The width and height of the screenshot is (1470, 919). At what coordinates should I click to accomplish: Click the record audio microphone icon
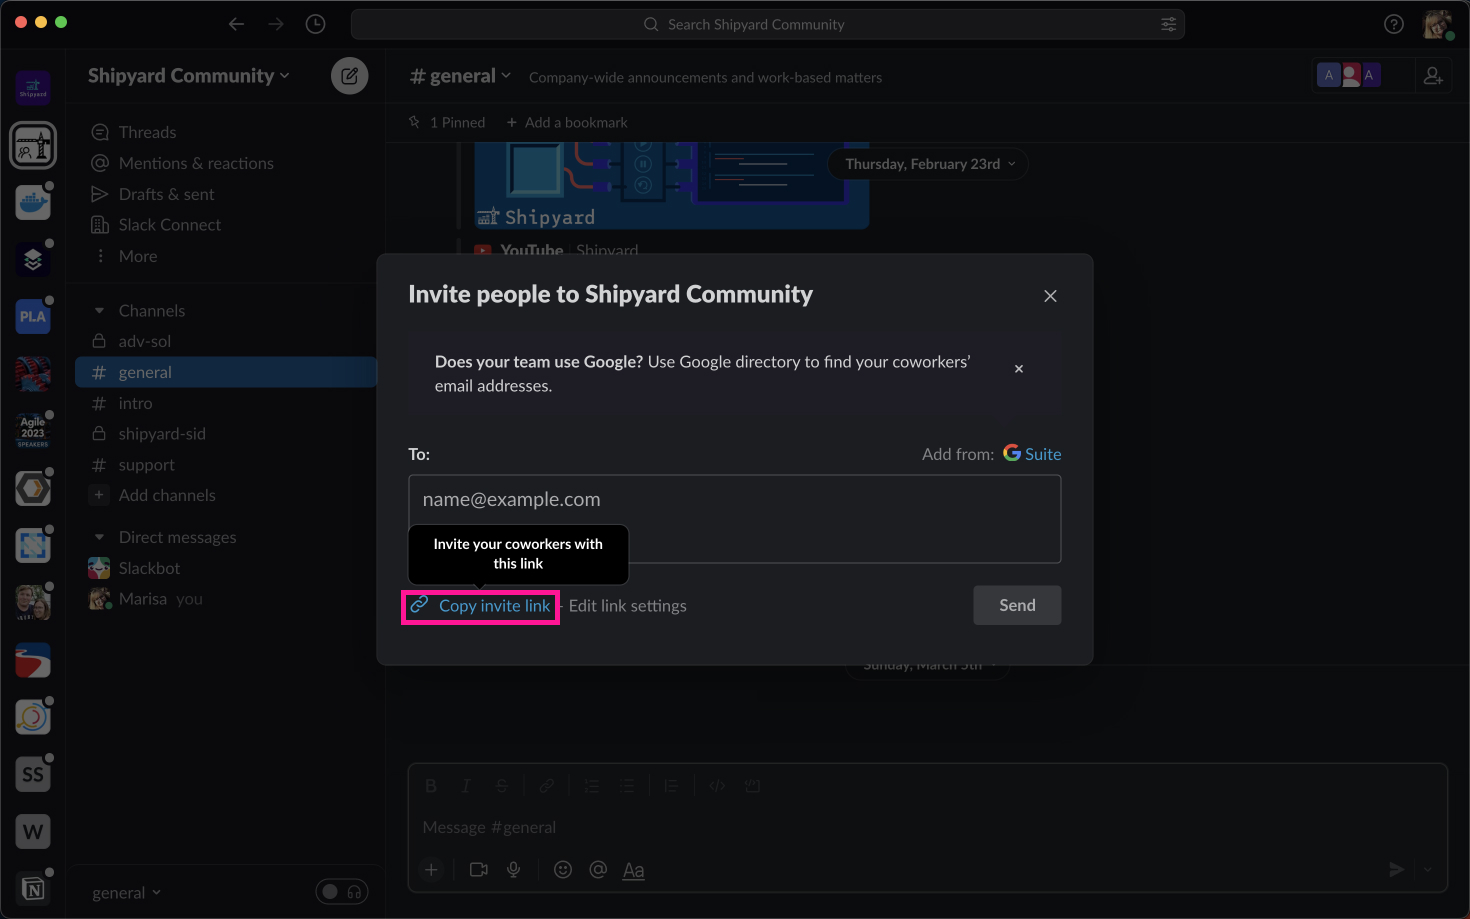click(514, 870)
